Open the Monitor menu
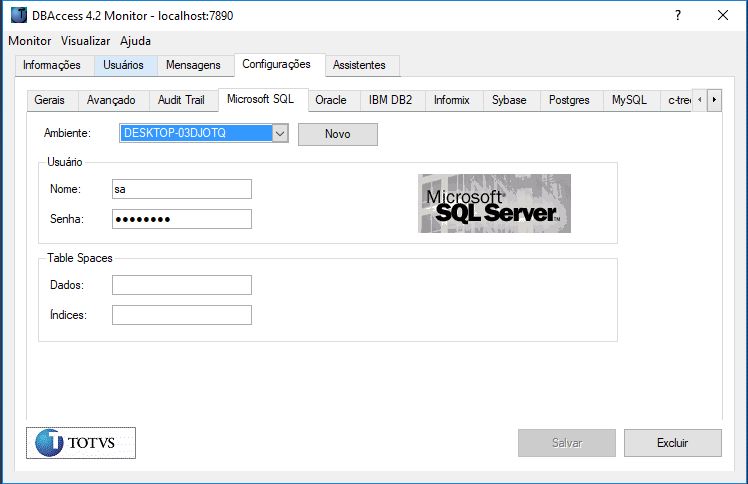748x484 pixels. (30, 41)
